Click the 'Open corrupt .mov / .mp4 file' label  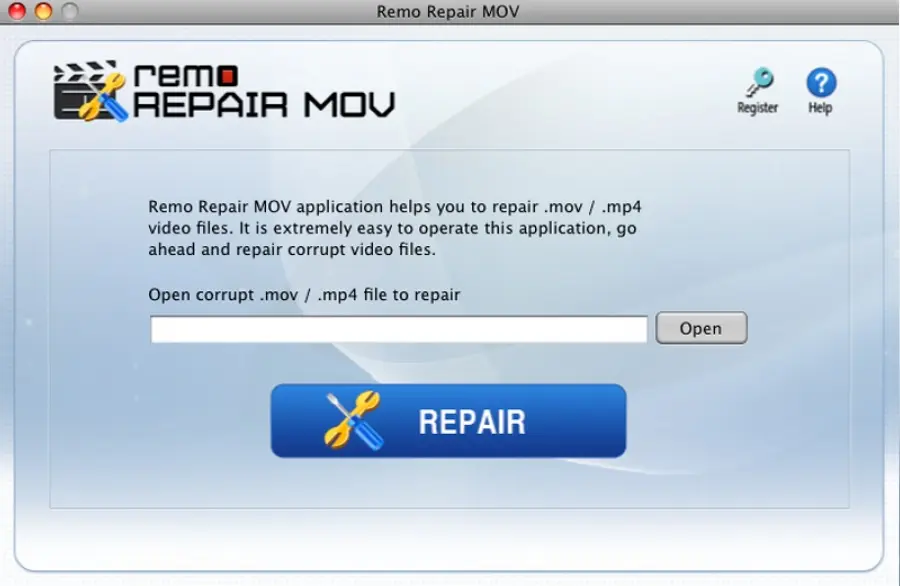[304, 295]
